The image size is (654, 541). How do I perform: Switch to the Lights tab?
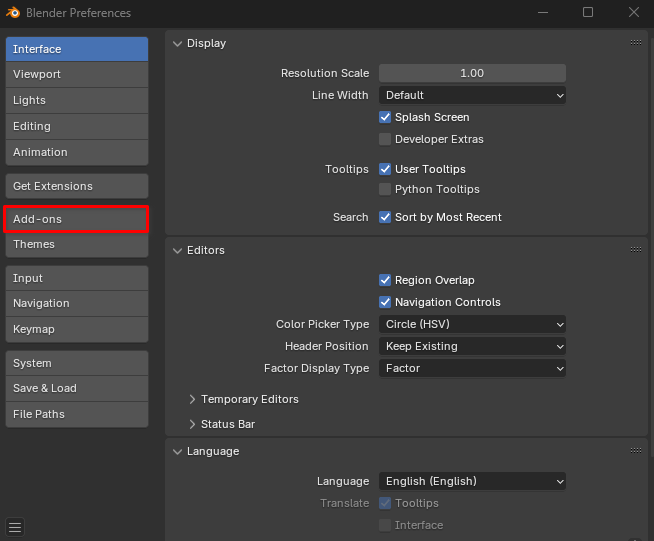77,101
